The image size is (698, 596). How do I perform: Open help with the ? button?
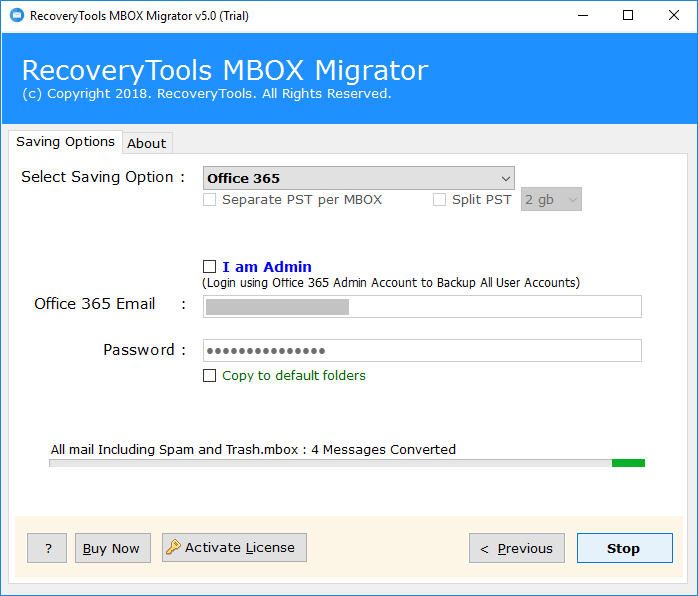coord(47,548)
